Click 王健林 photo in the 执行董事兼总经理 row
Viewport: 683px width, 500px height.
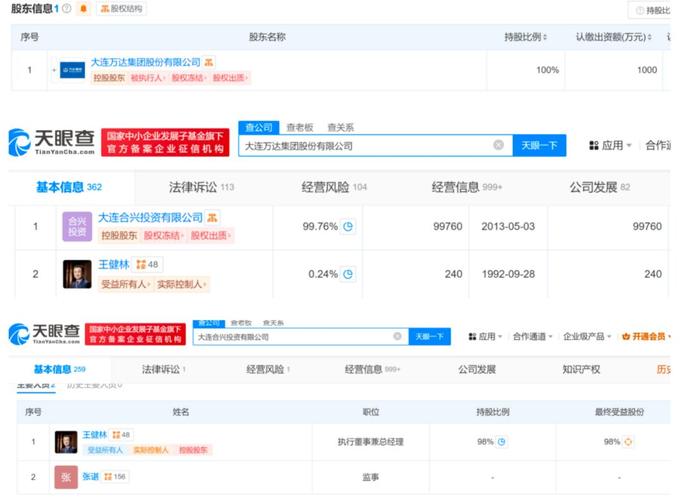pos(66,442)
